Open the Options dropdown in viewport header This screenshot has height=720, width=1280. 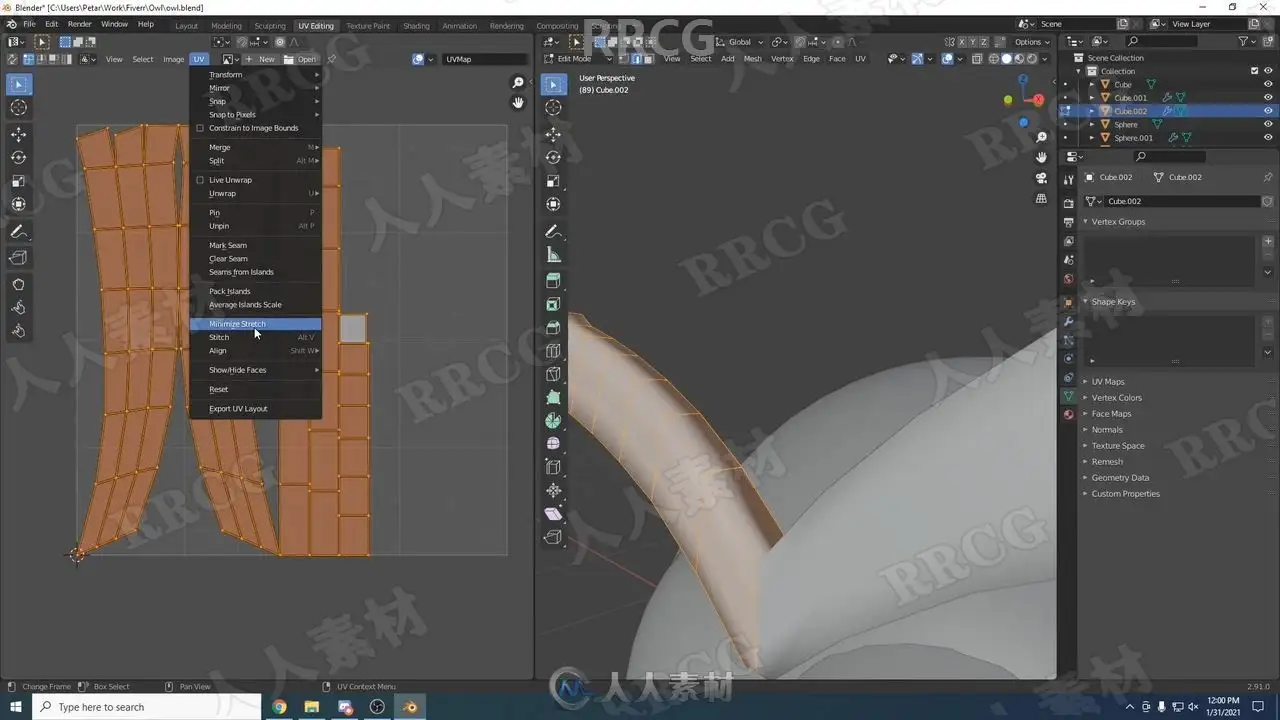click(1032, 42)
